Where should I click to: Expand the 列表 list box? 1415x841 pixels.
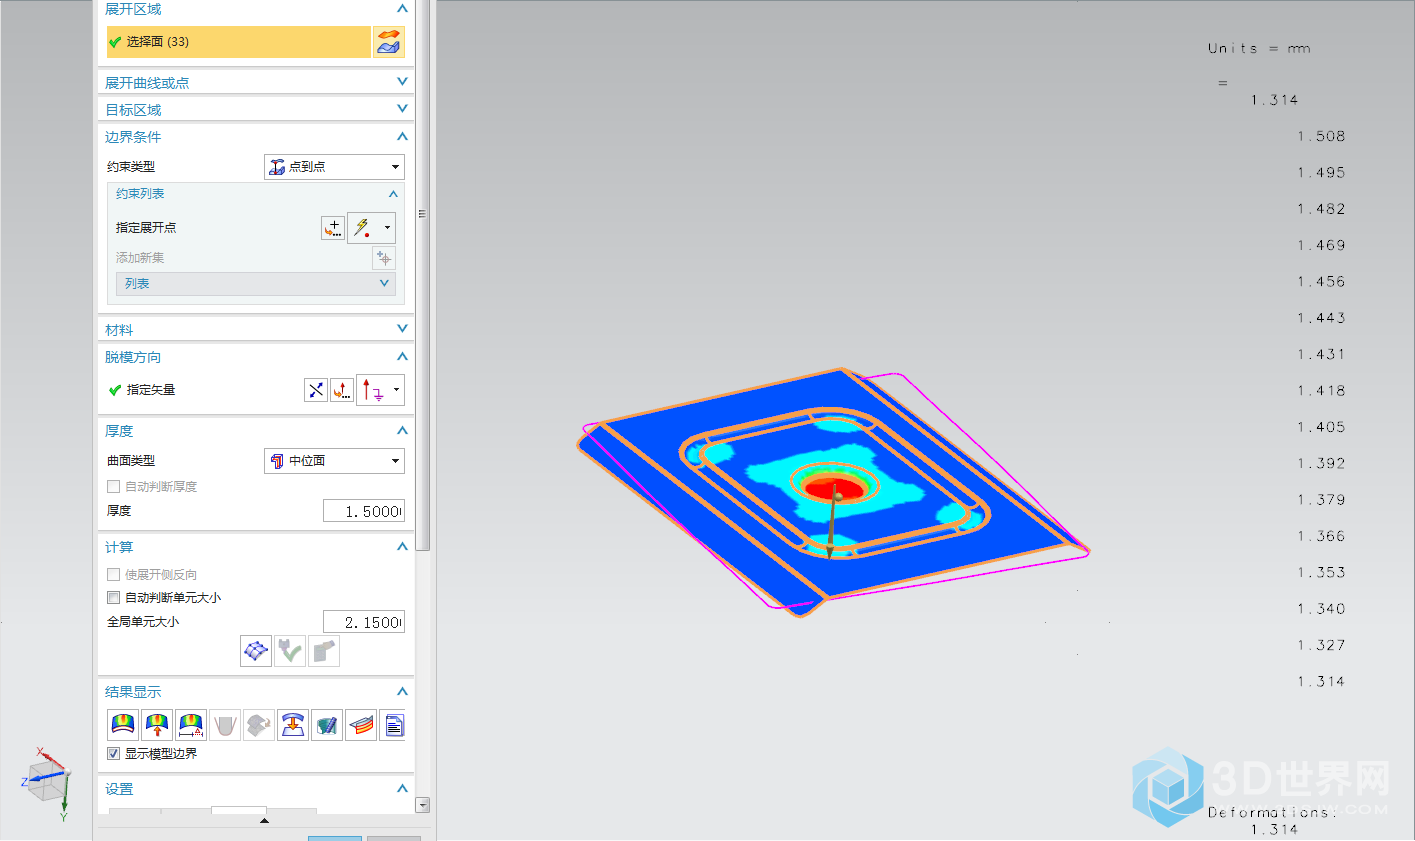click(384, 284)
